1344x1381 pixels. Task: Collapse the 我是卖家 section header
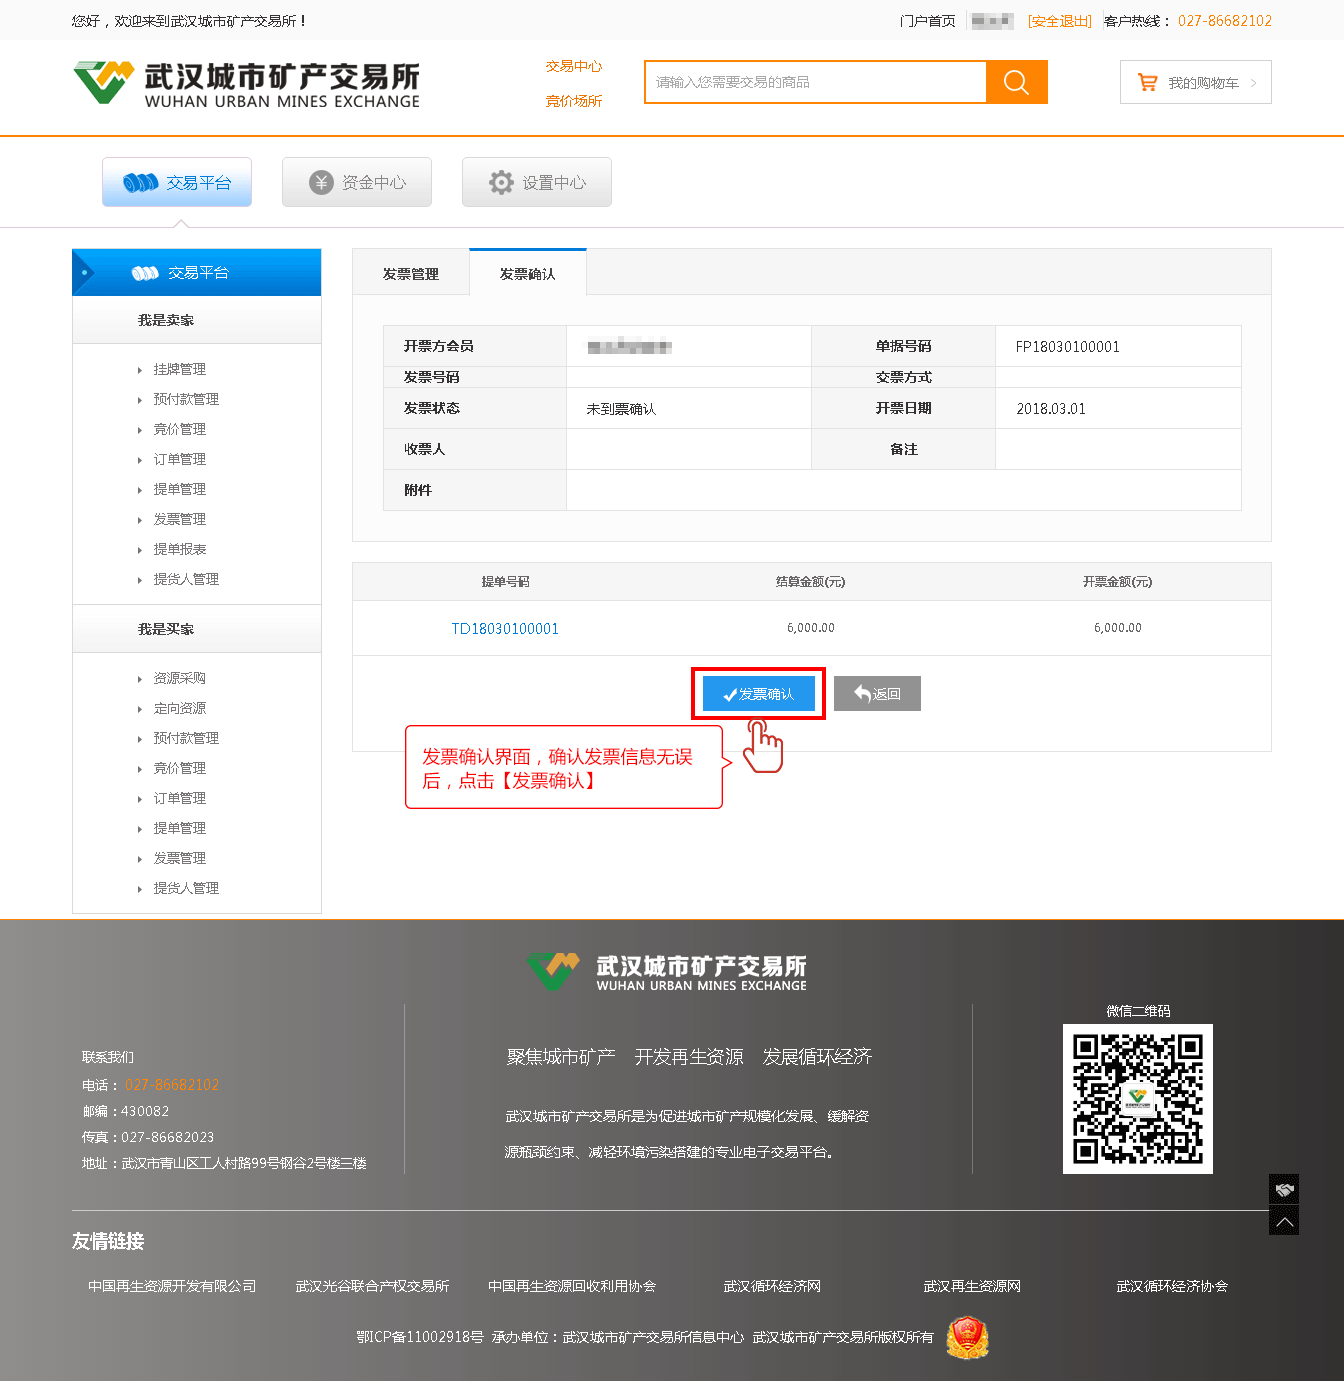tap(166, 320)
